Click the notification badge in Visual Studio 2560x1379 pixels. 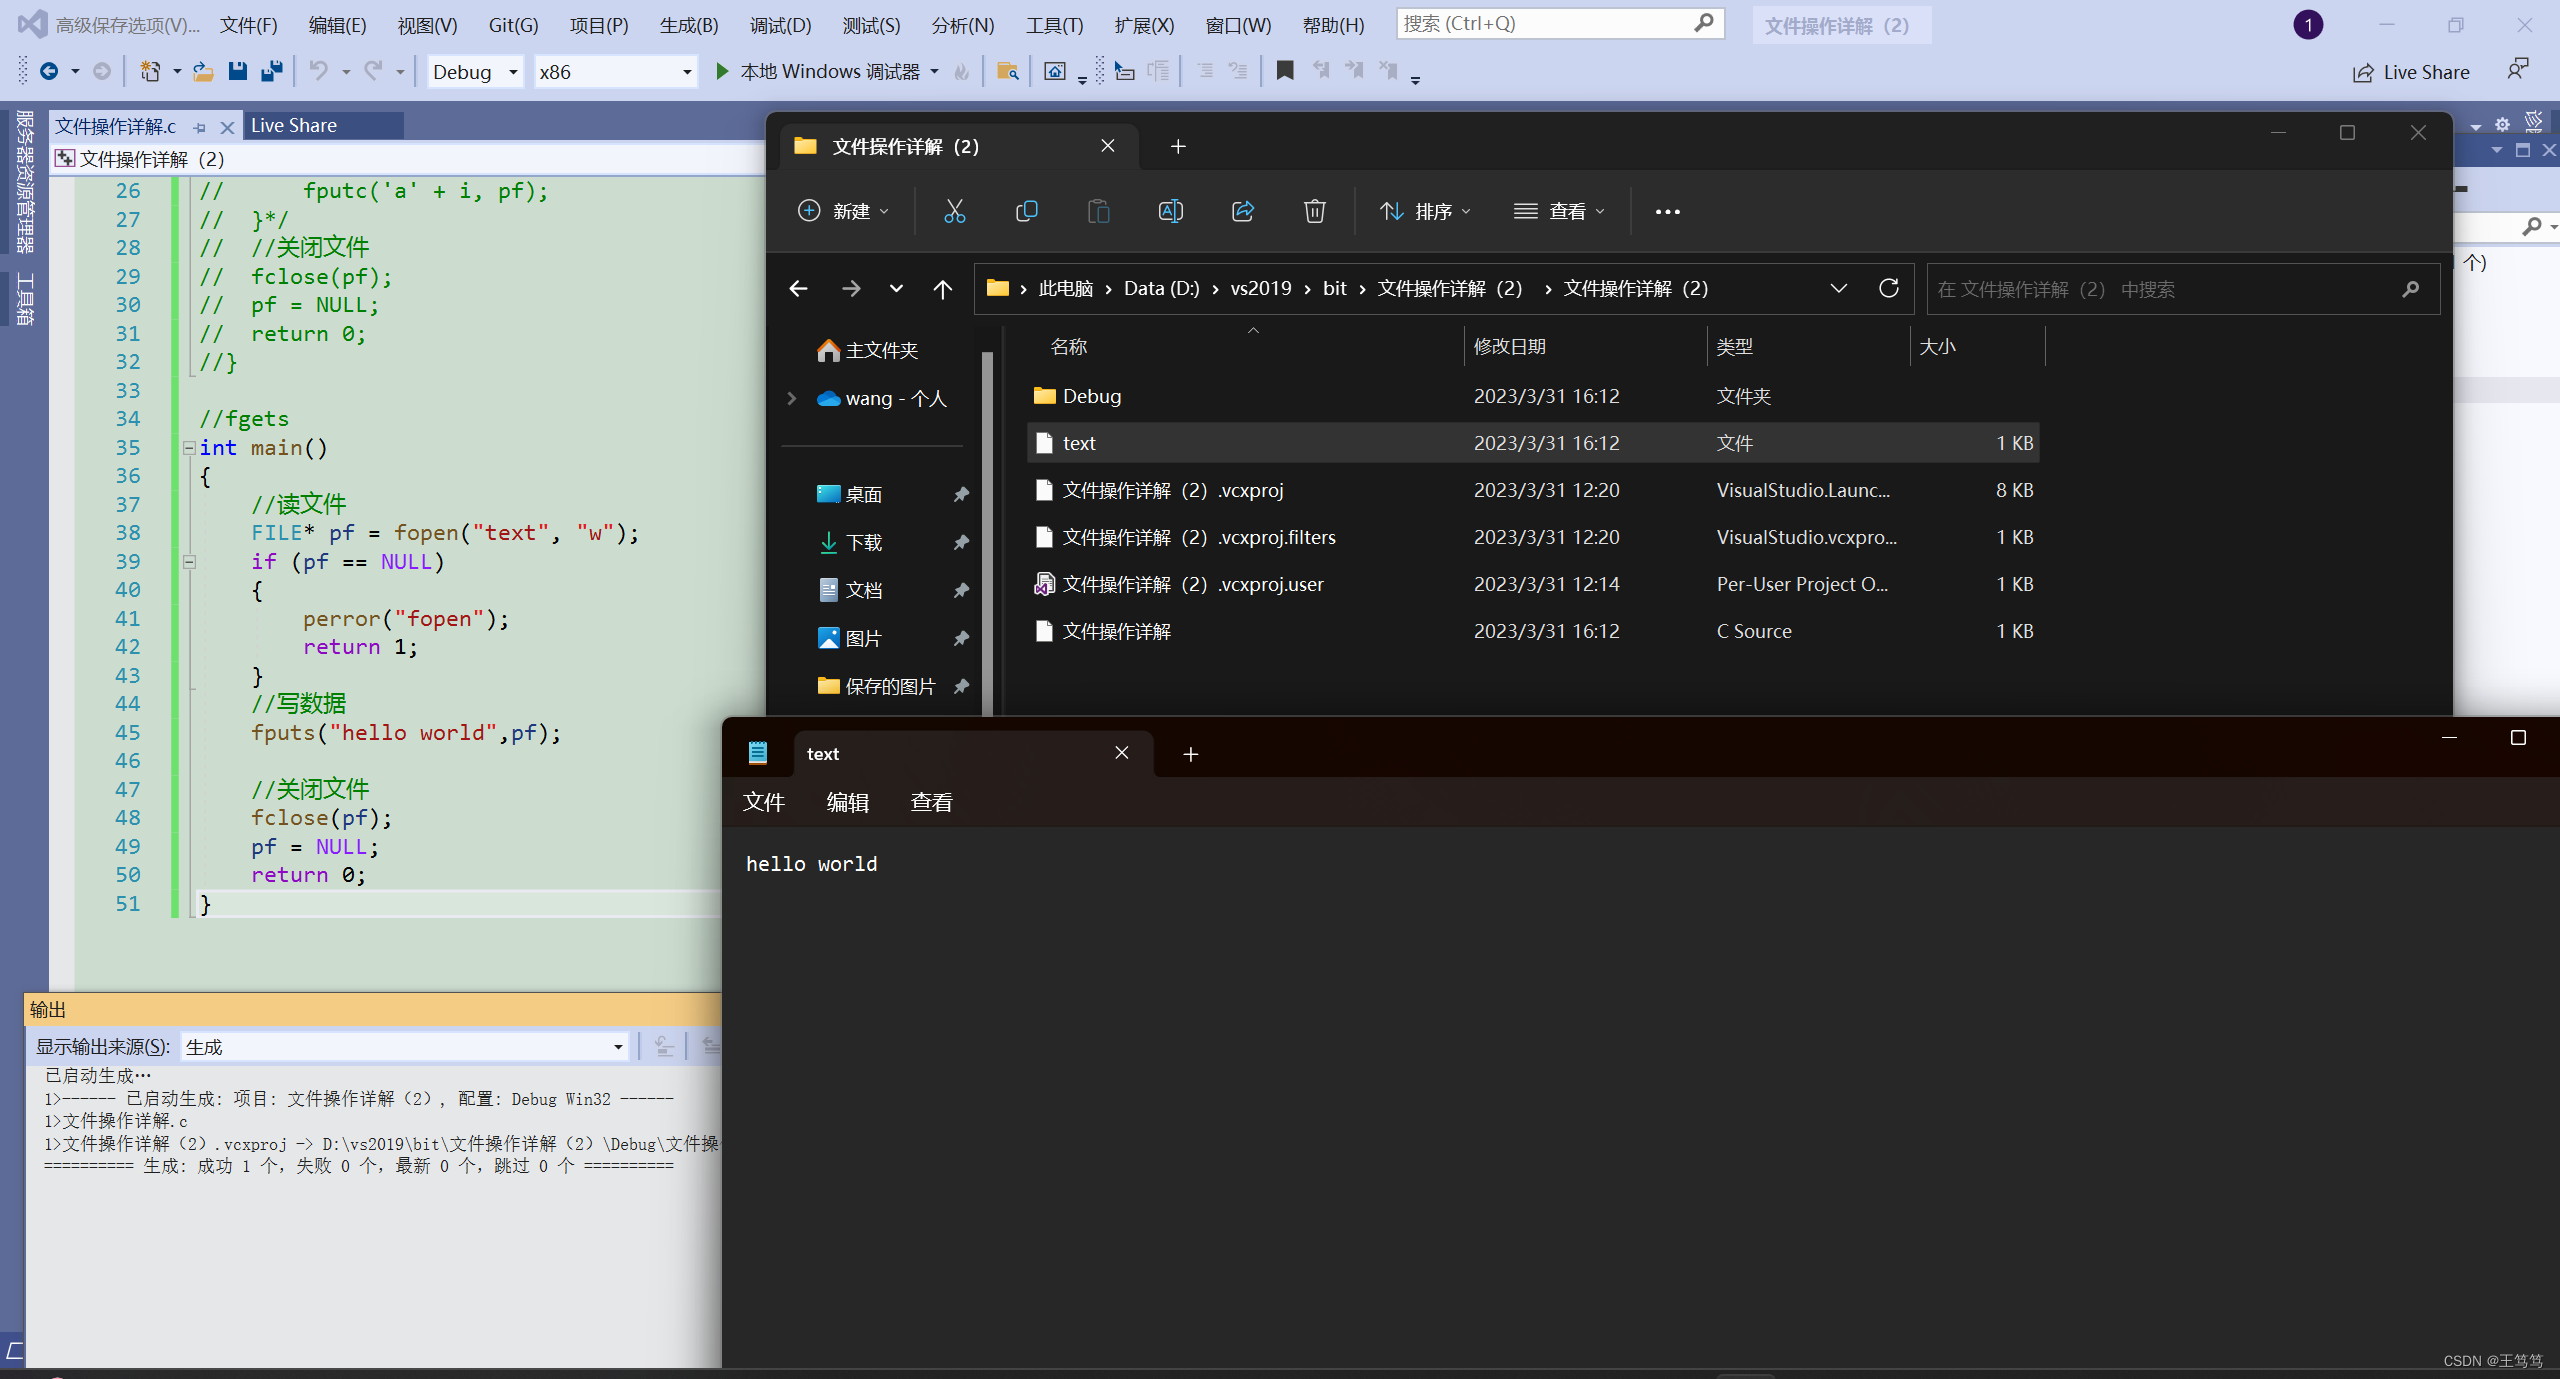2308,24
